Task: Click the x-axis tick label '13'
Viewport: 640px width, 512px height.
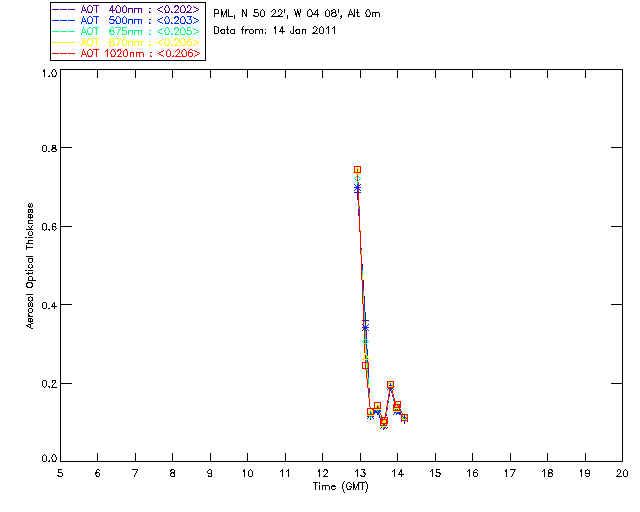Action: pos(360,473)
